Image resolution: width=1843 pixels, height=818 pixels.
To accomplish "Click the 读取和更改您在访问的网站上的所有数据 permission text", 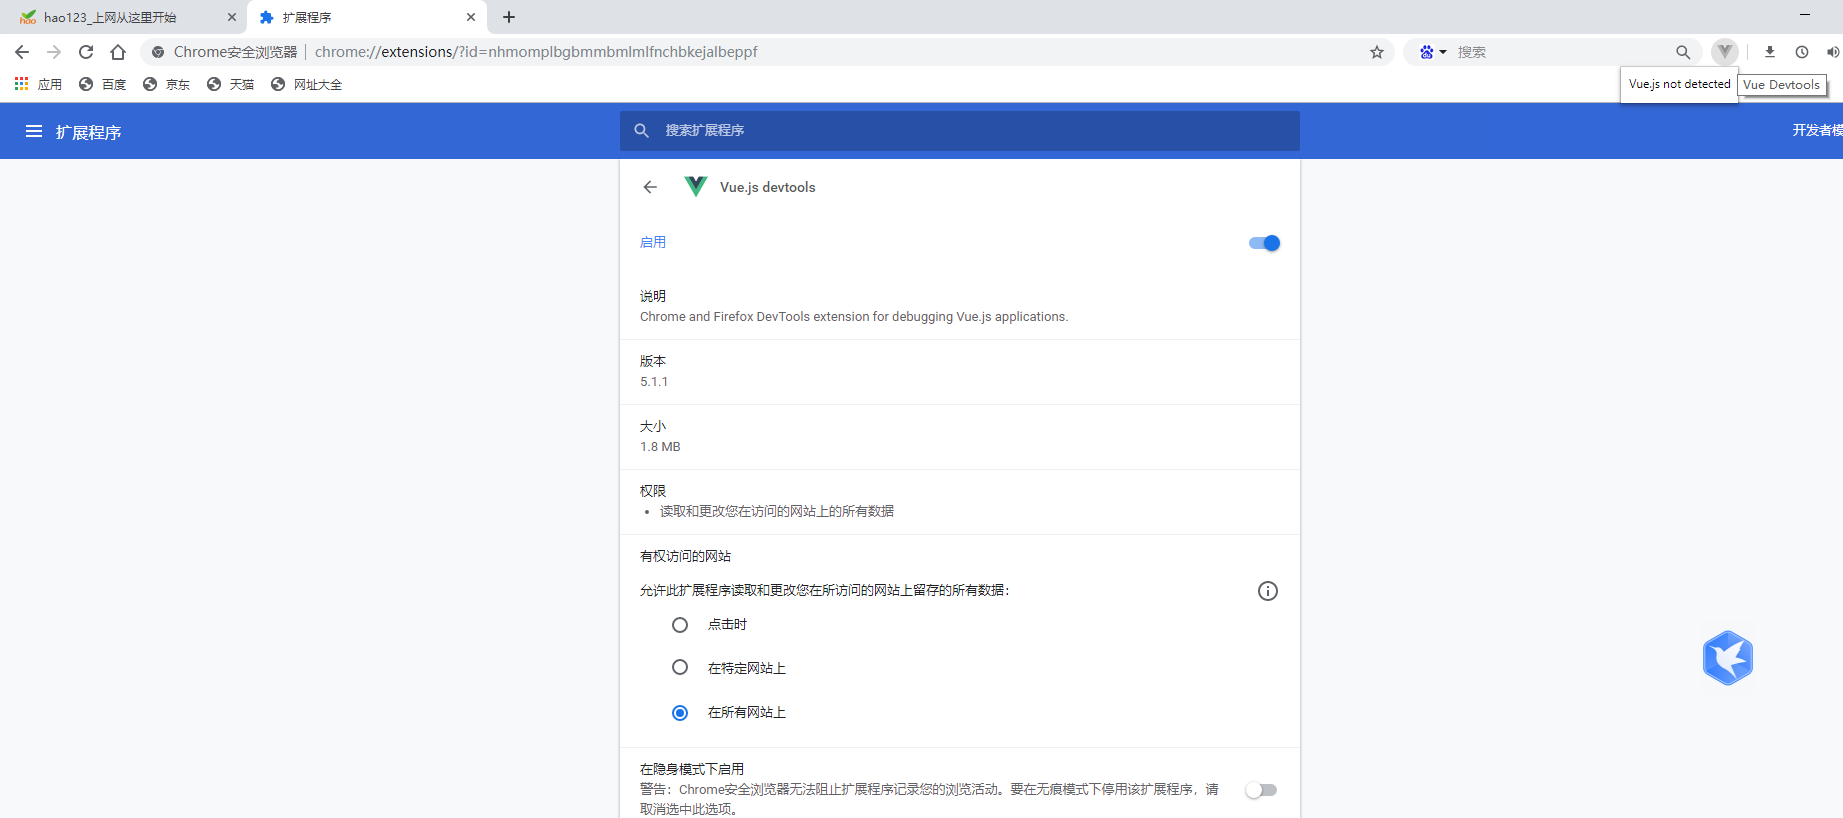I will click(777, 511).
